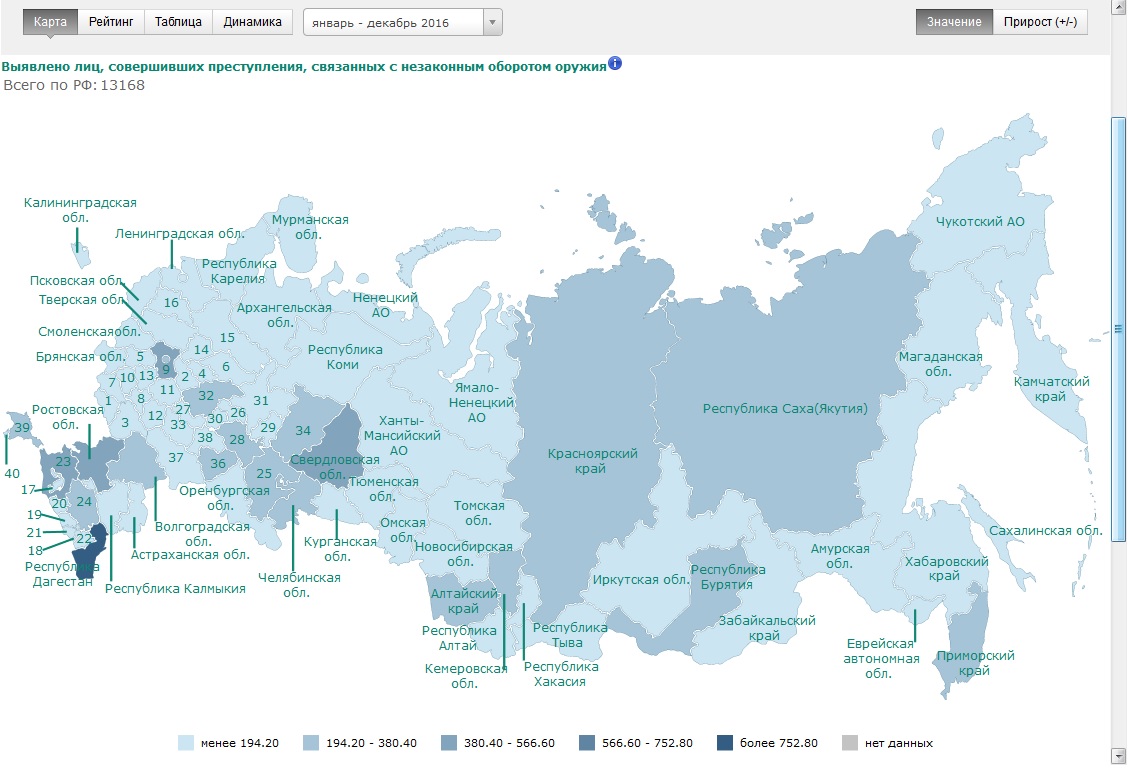This screenshot has height=768, width=1128.
Task: Toggle display to Значение
Action: (954, 22)
